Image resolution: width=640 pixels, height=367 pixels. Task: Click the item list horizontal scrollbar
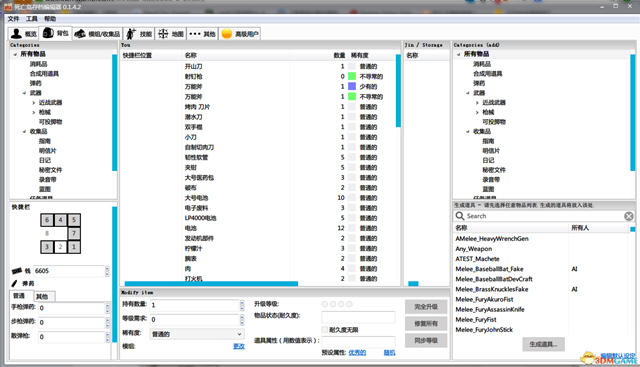[211, 283]
